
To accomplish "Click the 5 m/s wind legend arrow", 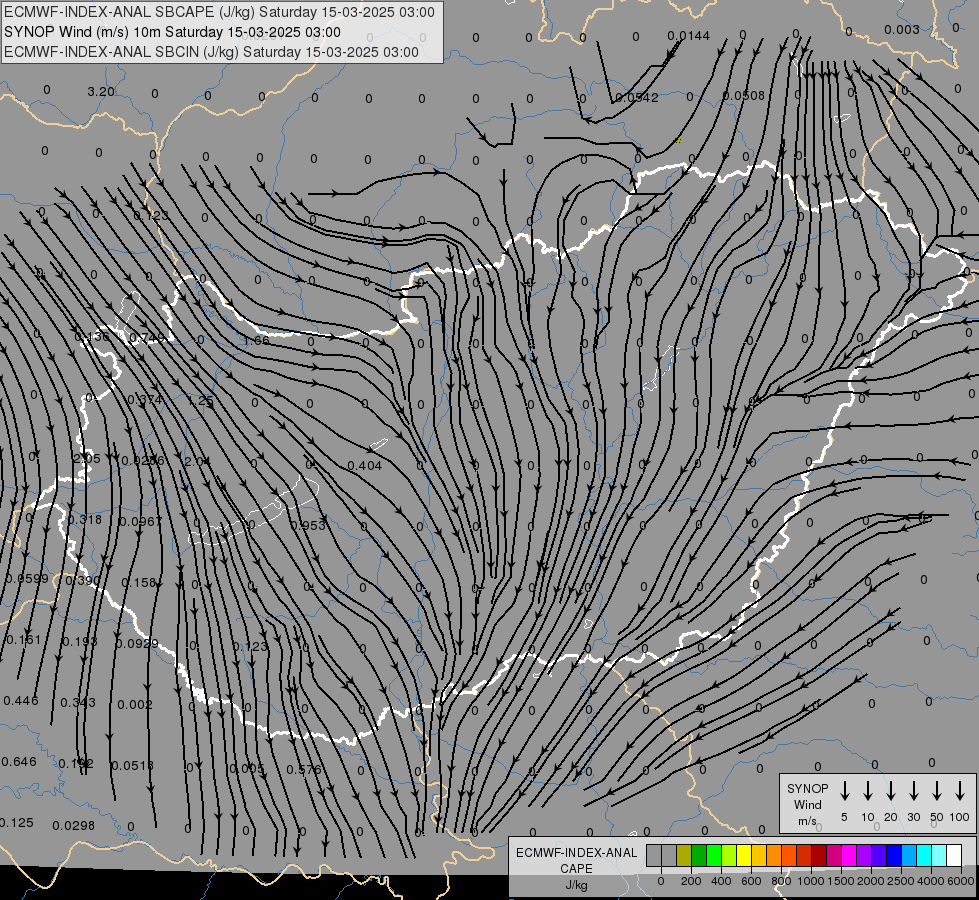I will point(844,791).
